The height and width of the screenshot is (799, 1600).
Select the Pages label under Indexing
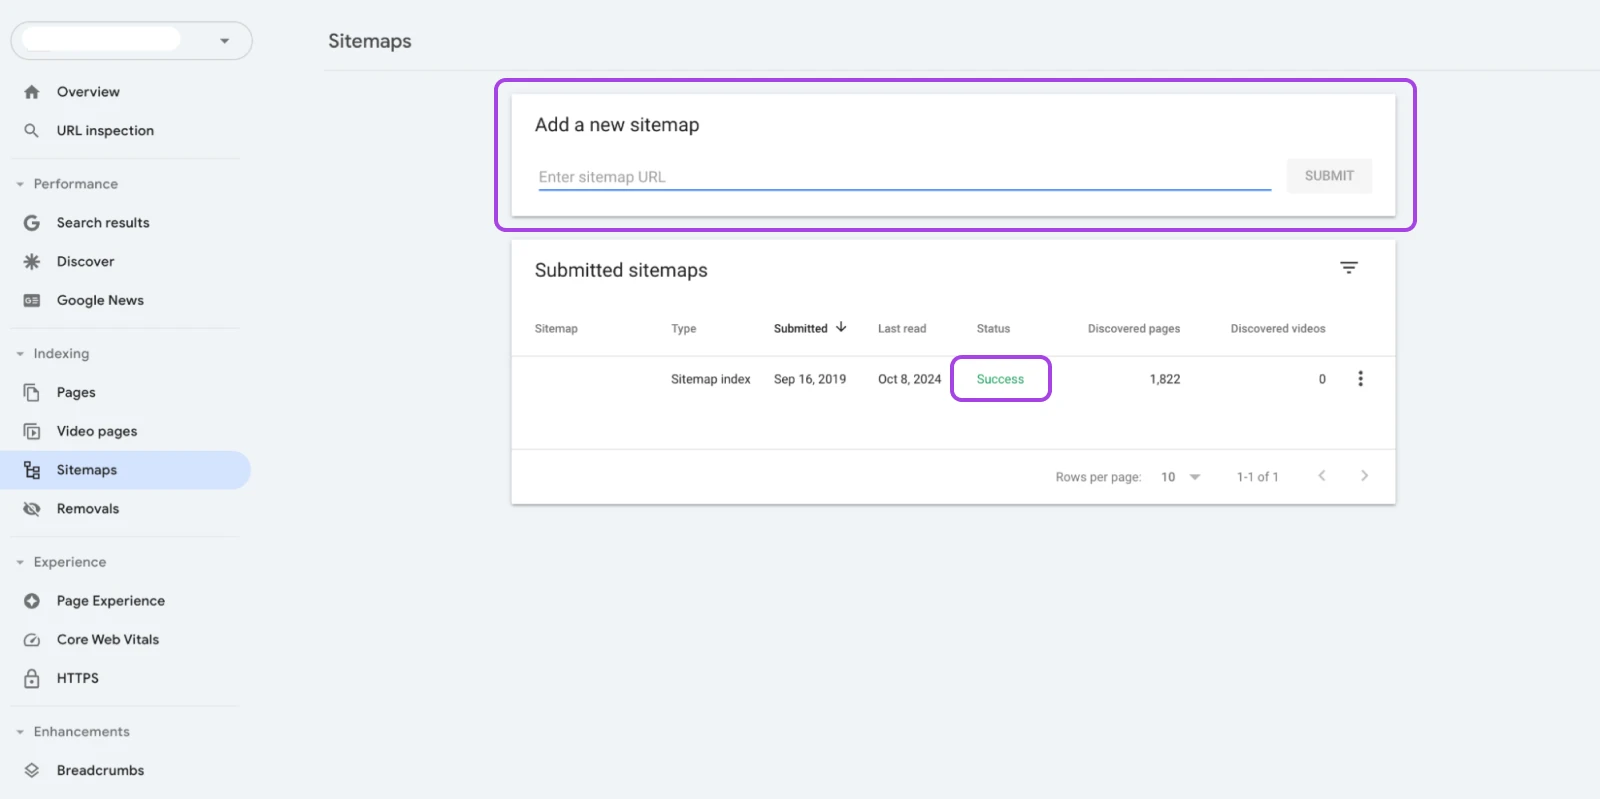click(x=76, y=393)
